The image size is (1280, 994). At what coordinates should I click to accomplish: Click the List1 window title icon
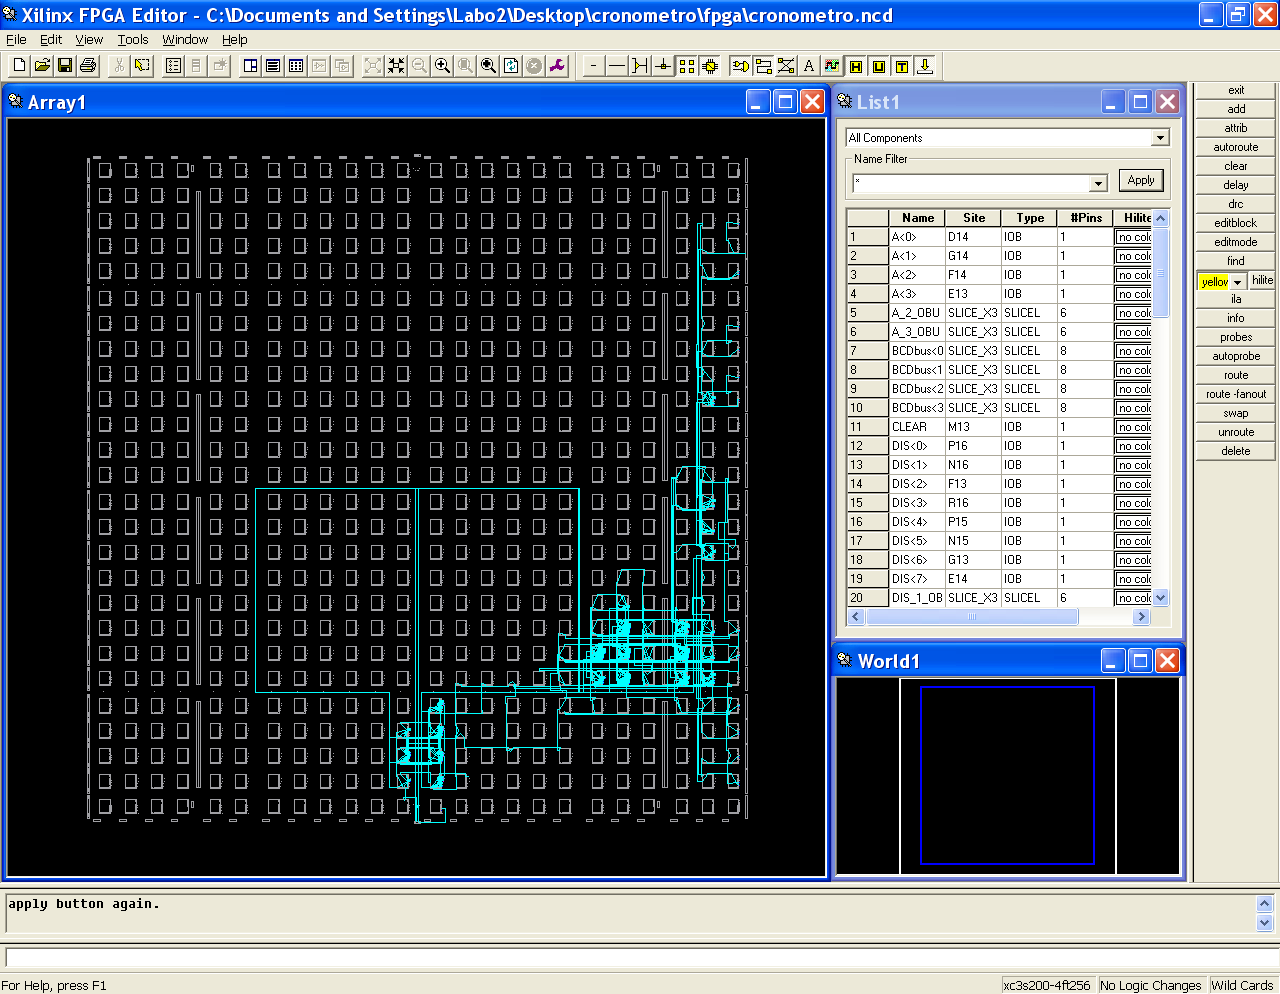pos(845,101)
